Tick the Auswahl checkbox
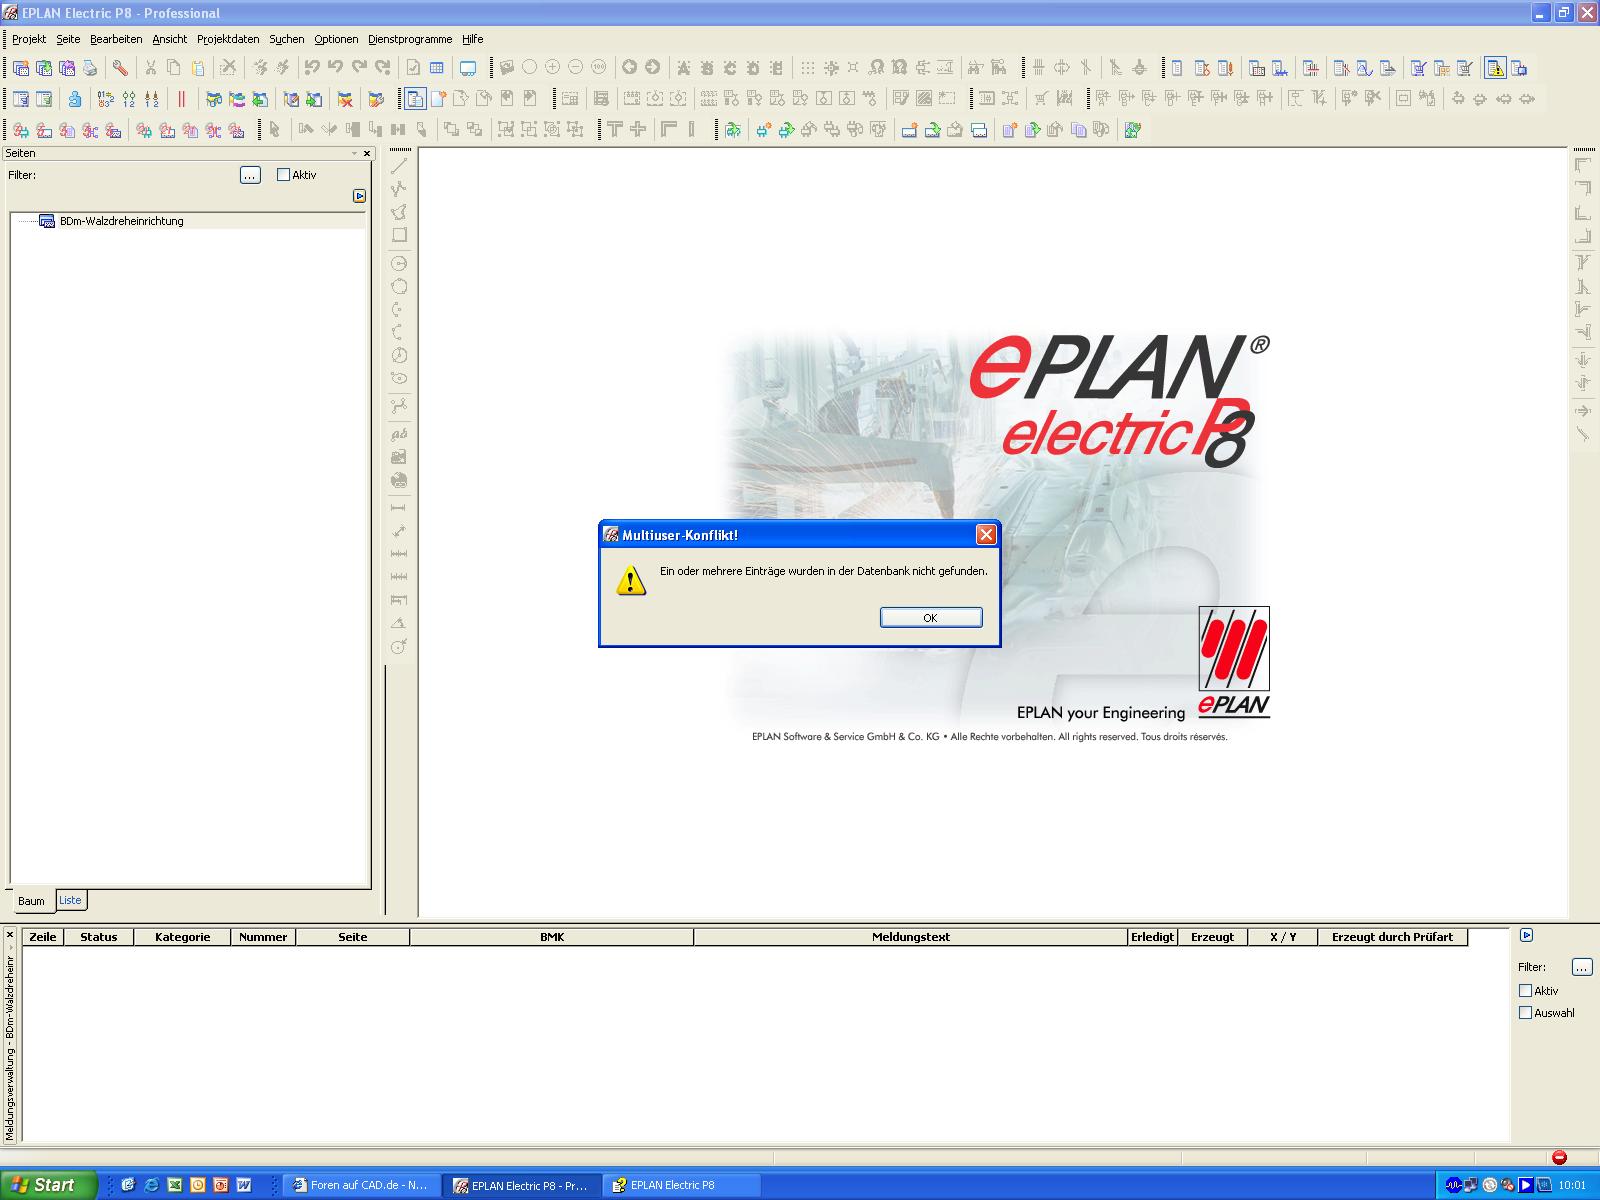This screenshot has height=1200, width=1600. [1525, 1013]
